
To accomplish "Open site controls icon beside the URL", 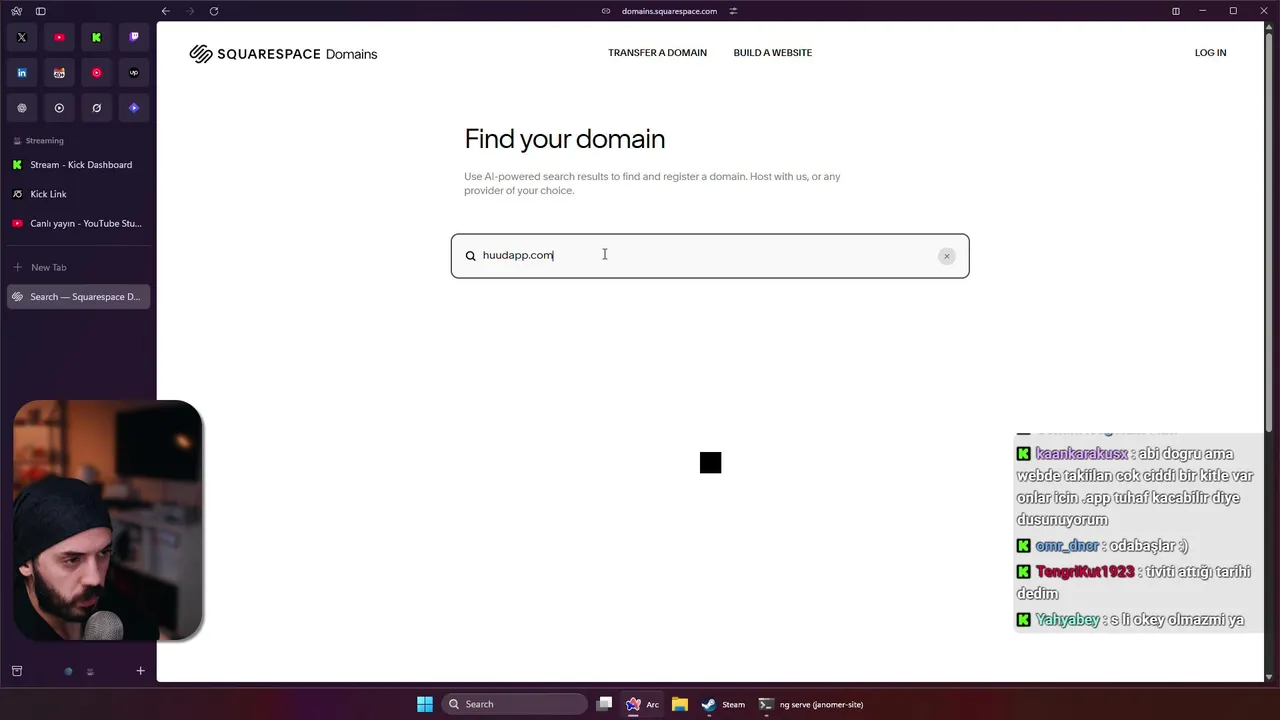I will 733,11.
